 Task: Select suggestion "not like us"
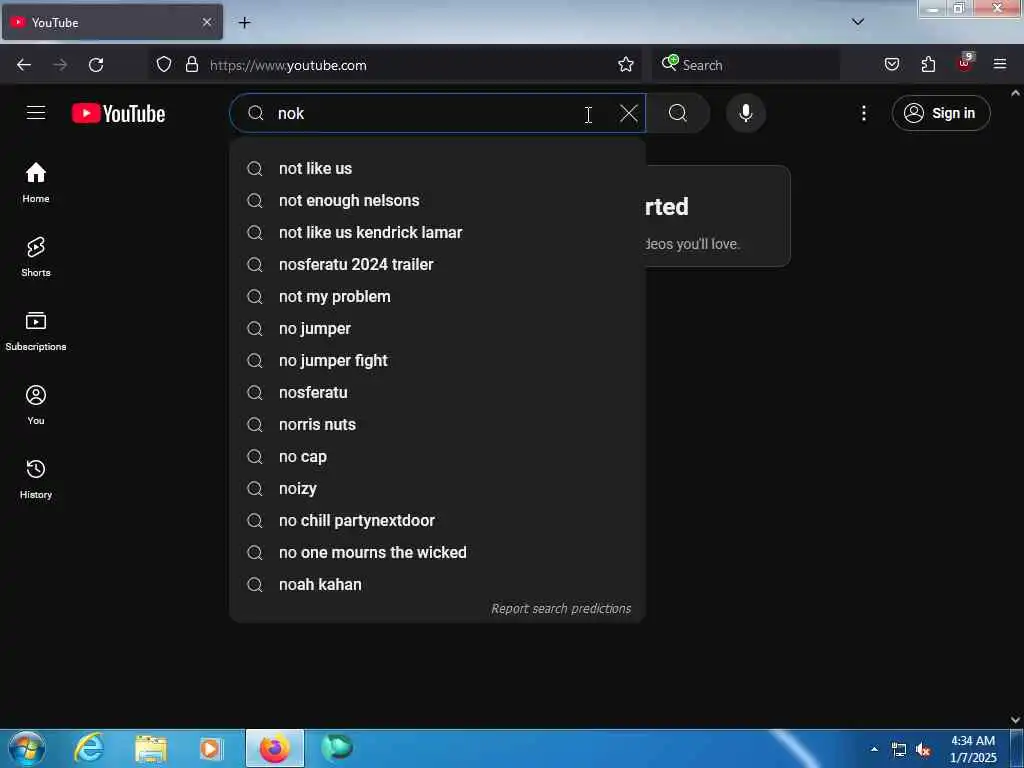pyautogui.click(x=438, y=168)
